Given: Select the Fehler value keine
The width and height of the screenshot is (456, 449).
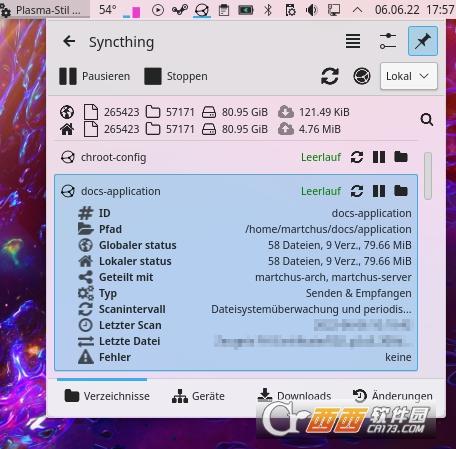Looking at the screenshot, I should 398,357.
